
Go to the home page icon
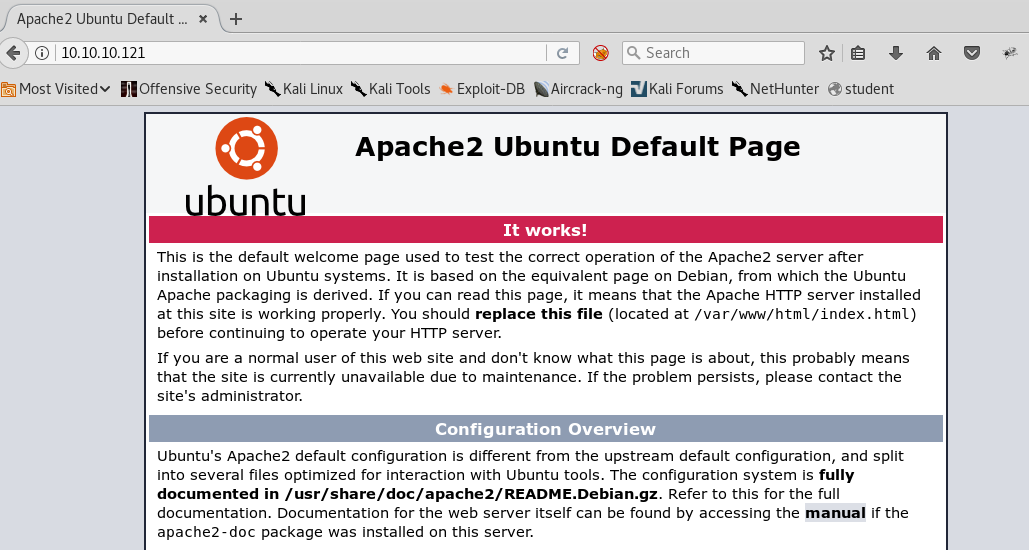pyautogui.click(x=934, y=53)
